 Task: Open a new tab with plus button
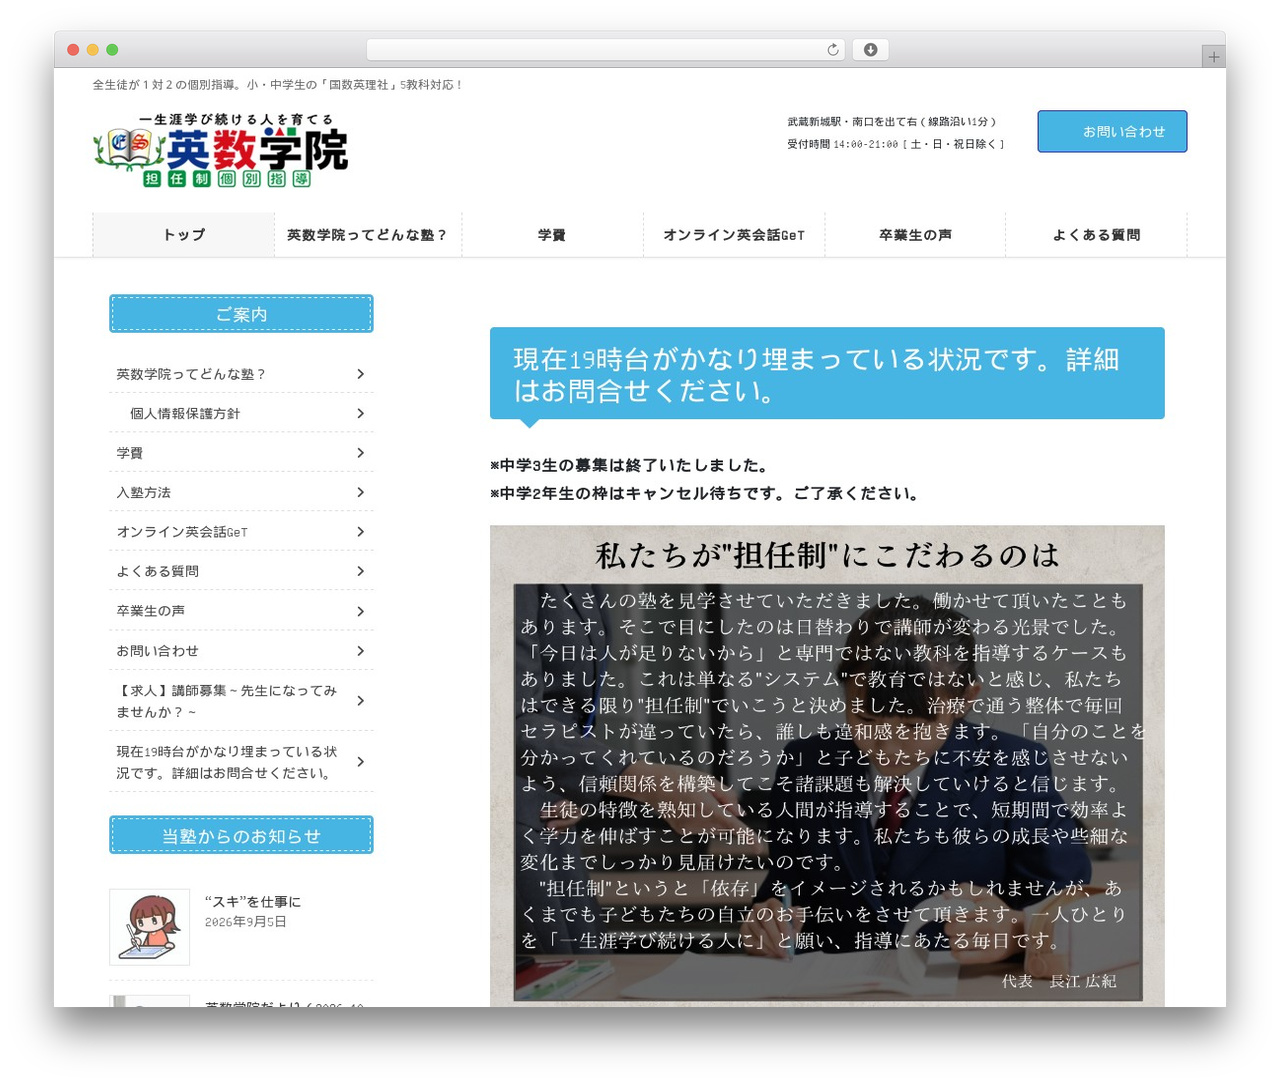tap(1213, 57)
